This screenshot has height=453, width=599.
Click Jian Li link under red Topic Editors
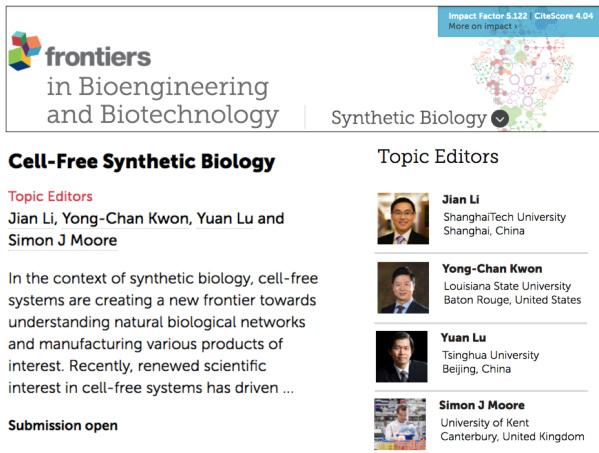coord(32,218)
